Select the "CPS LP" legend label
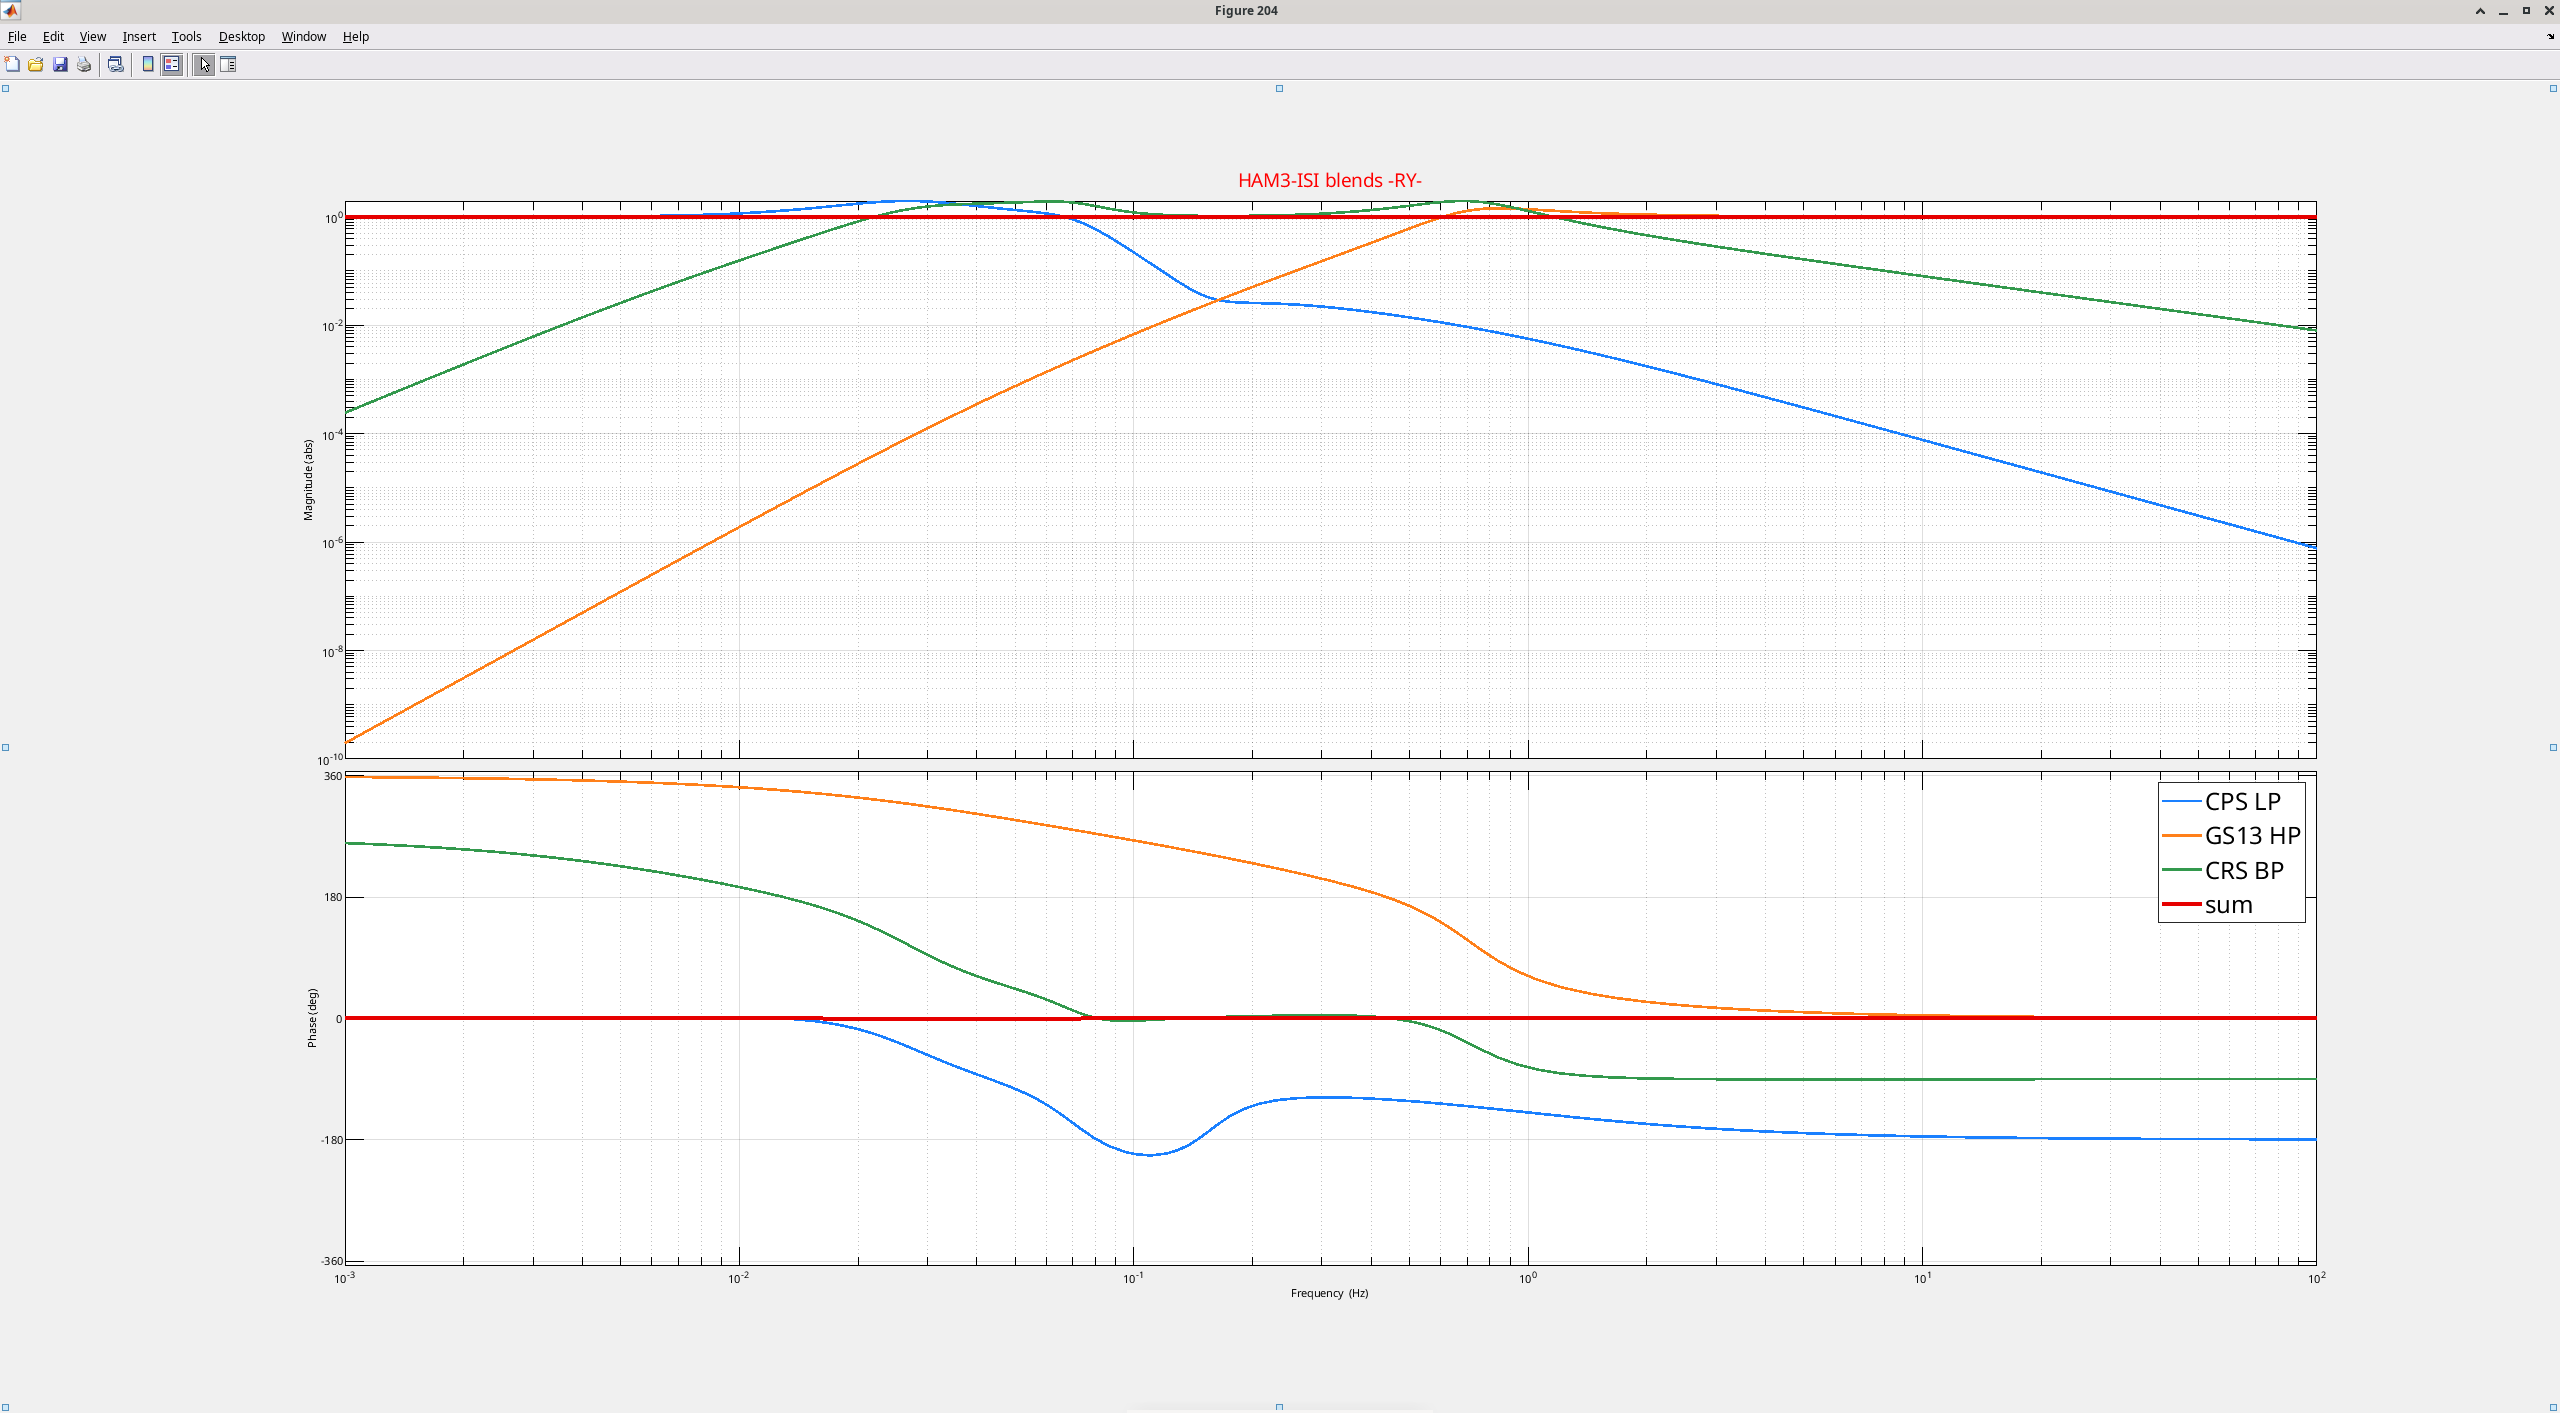 2243,802
